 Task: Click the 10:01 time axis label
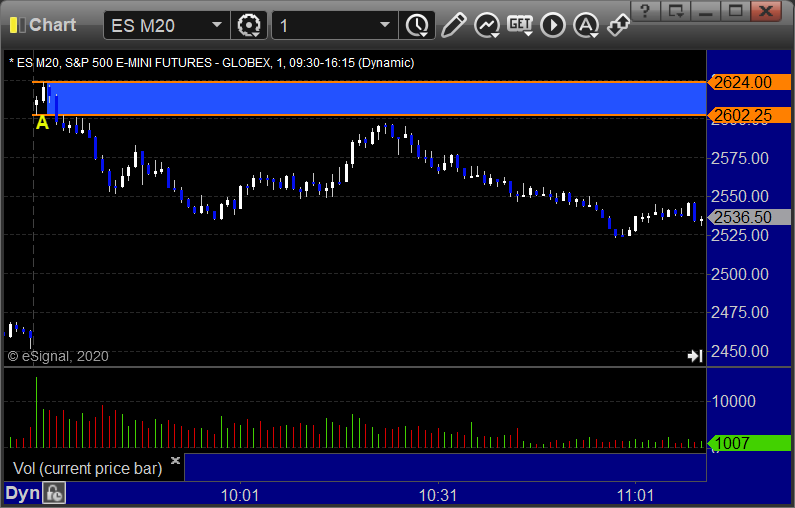point(240,495)
